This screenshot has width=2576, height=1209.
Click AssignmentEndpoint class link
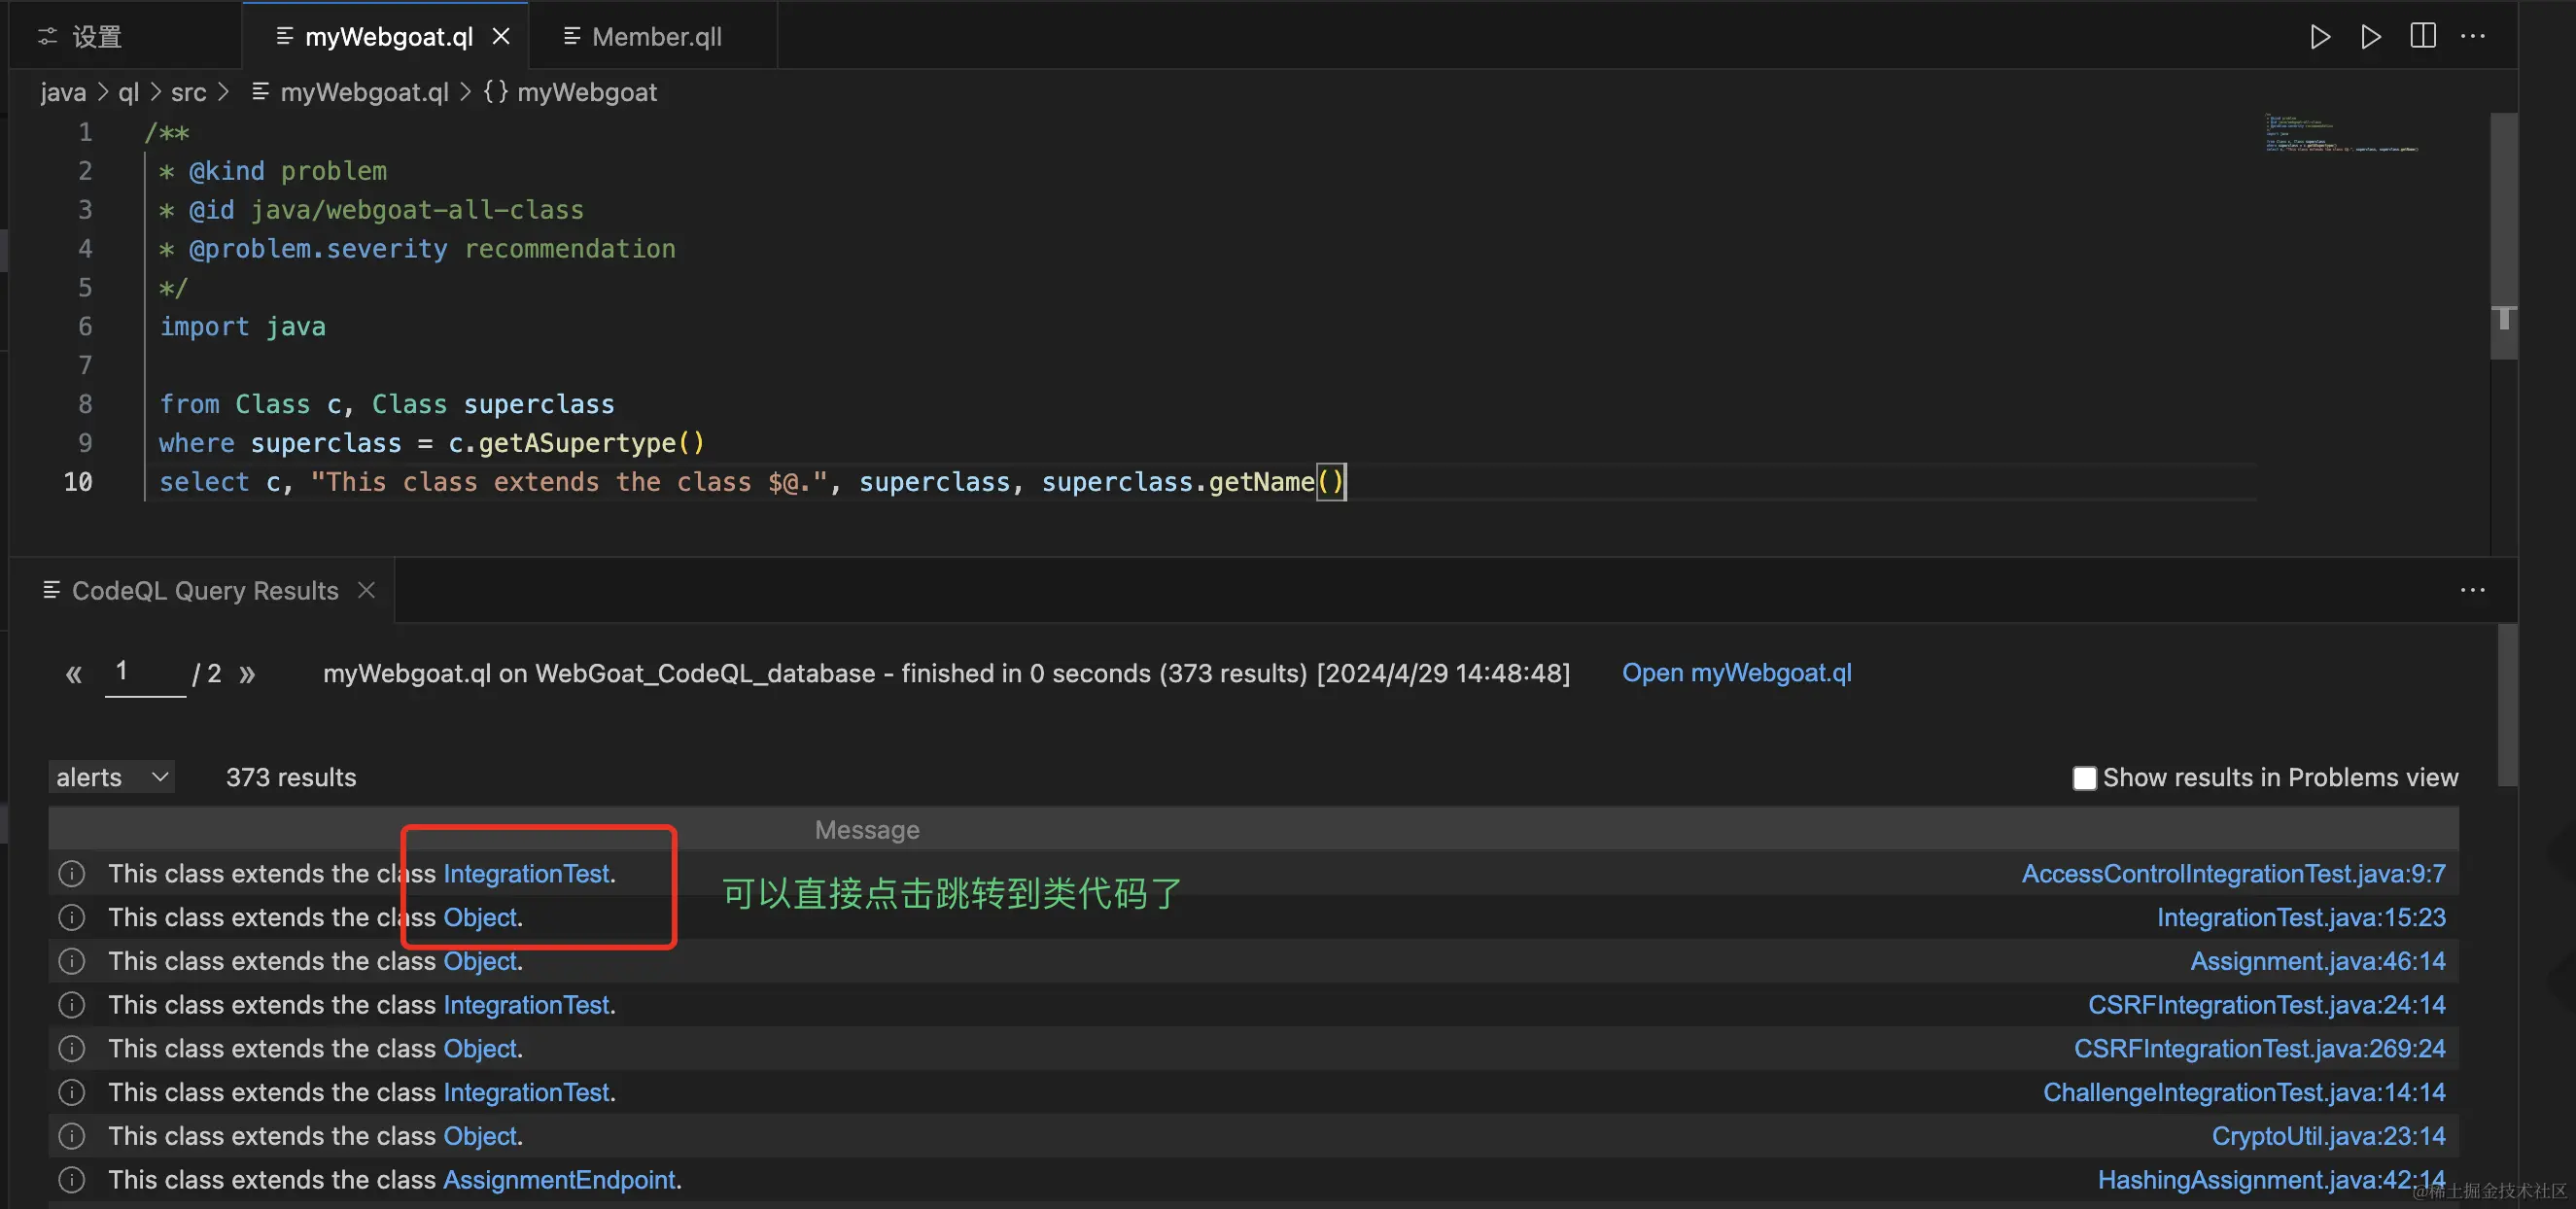[x=559, y=1180]
